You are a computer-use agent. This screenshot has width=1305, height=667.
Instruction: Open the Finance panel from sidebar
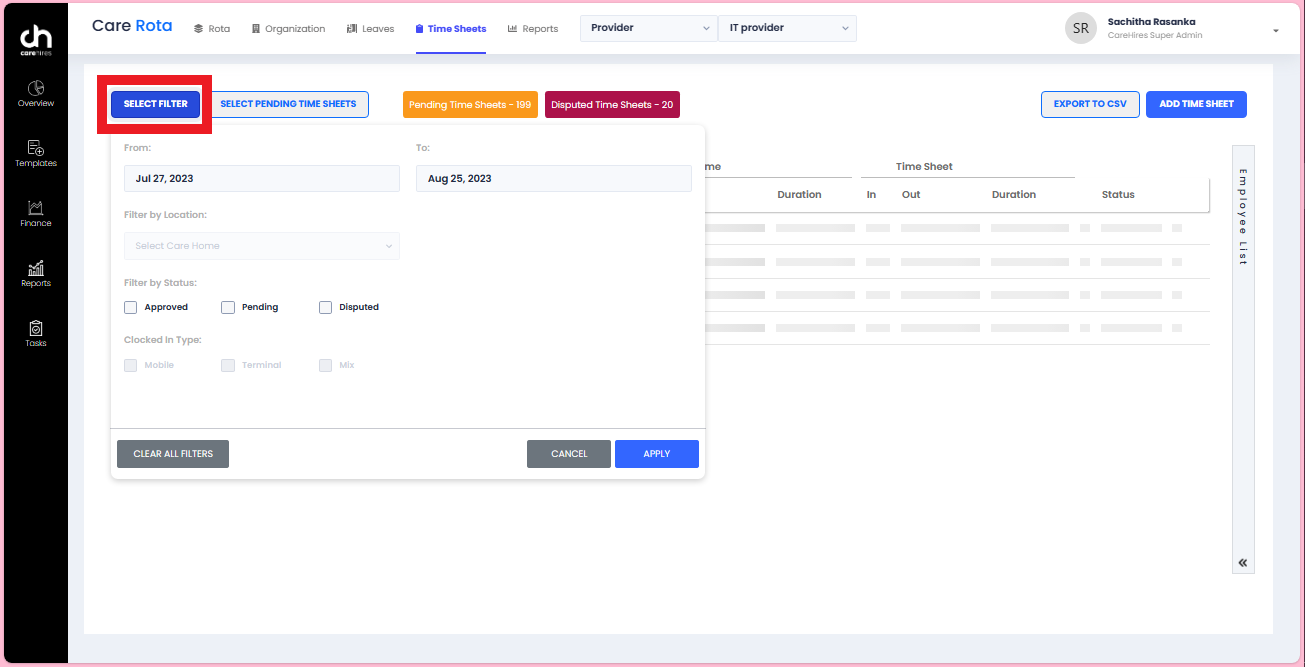[35, 213]
